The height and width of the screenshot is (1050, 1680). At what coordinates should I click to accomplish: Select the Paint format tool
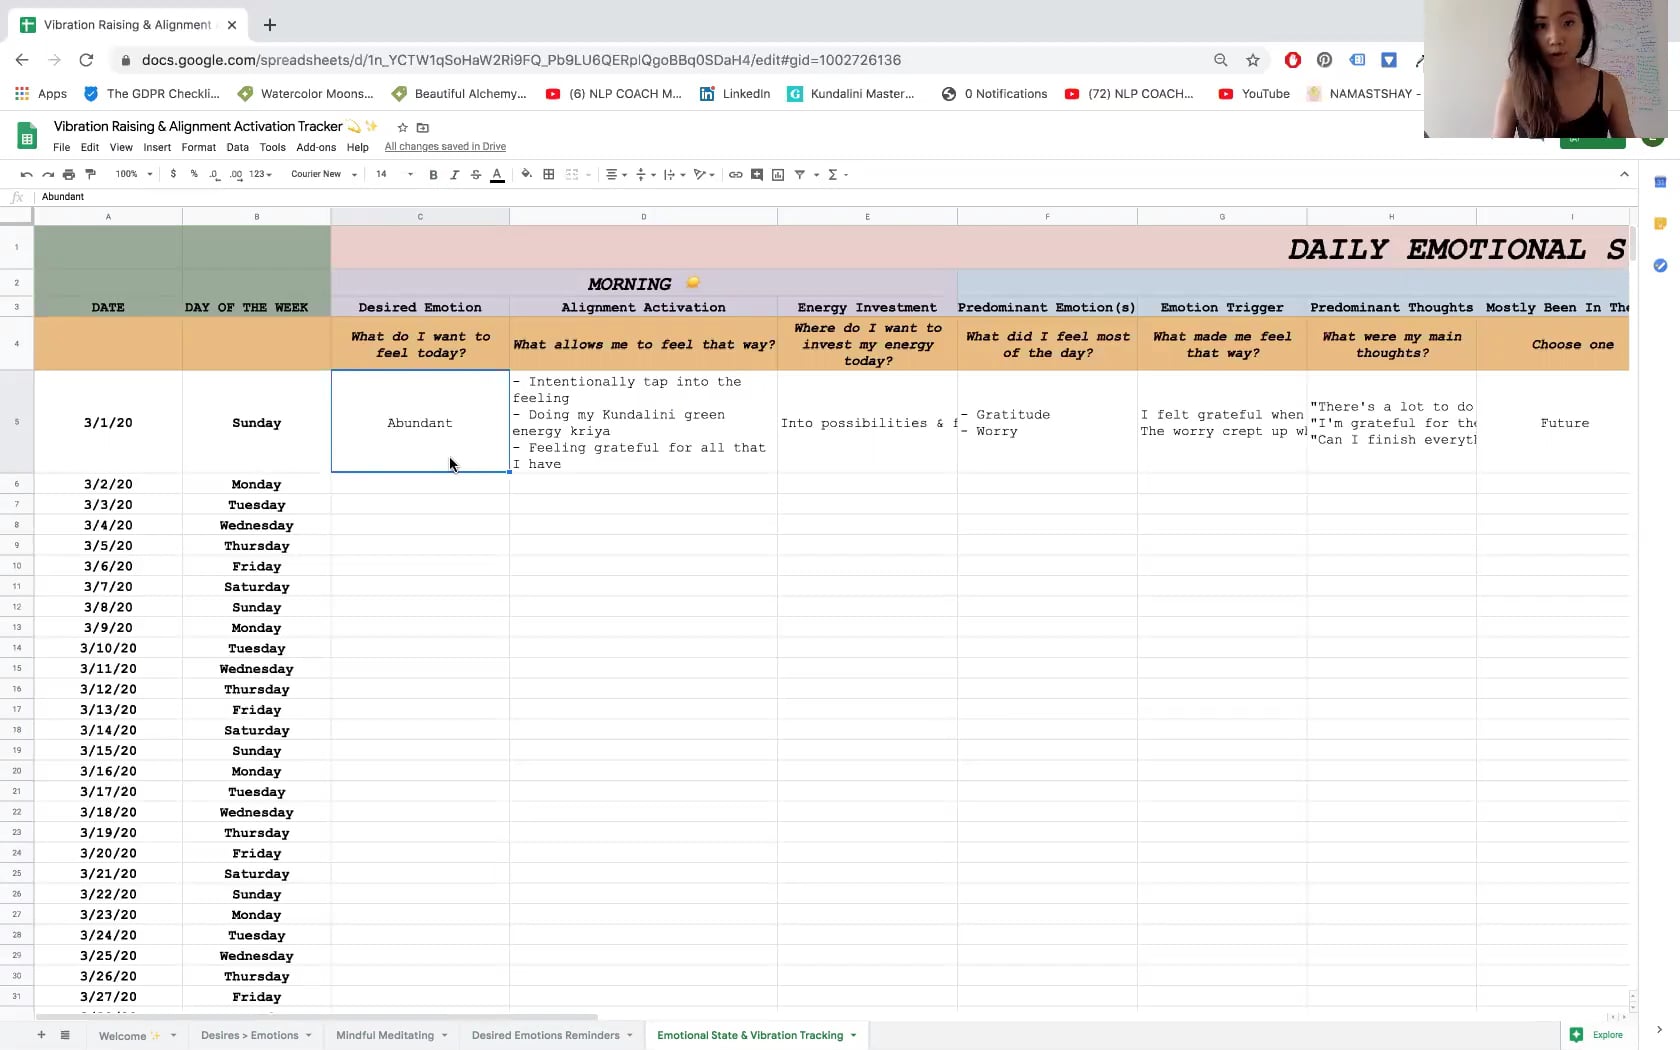[90, 174]
